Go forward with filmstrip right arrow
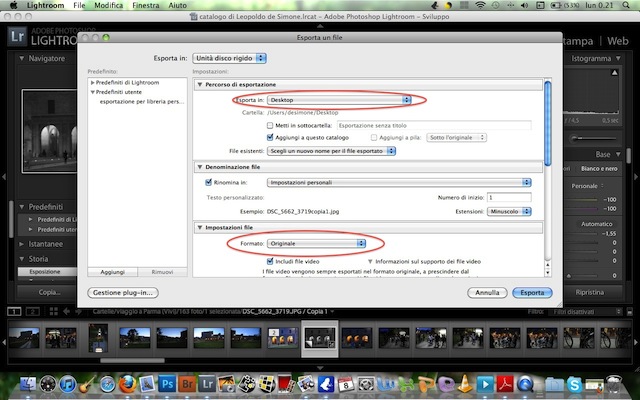The image size is (640, 400). coord(78,311)
